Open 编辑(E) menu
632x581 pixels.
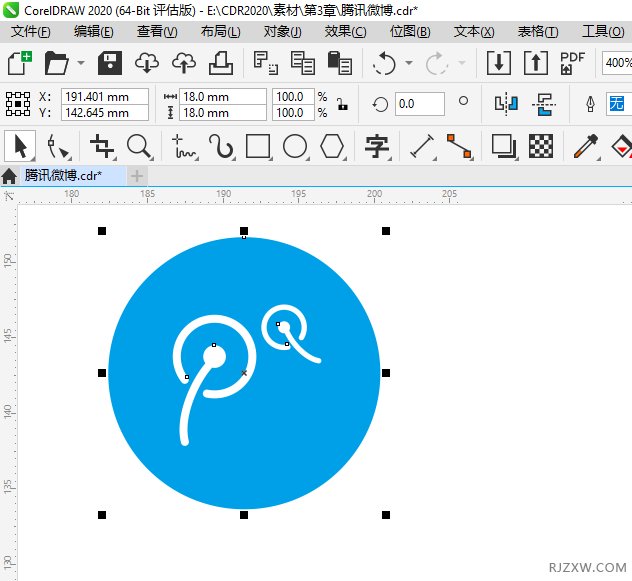click(94, 31)
